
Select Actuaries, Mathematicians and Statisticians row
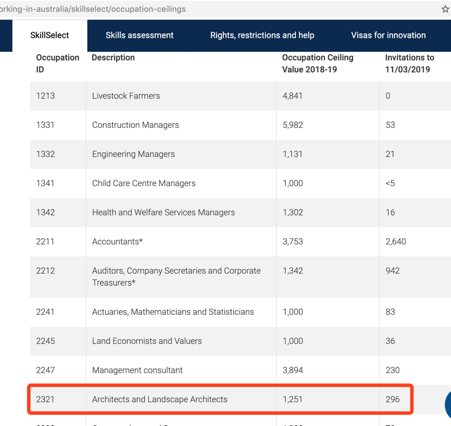pos(240,312)
